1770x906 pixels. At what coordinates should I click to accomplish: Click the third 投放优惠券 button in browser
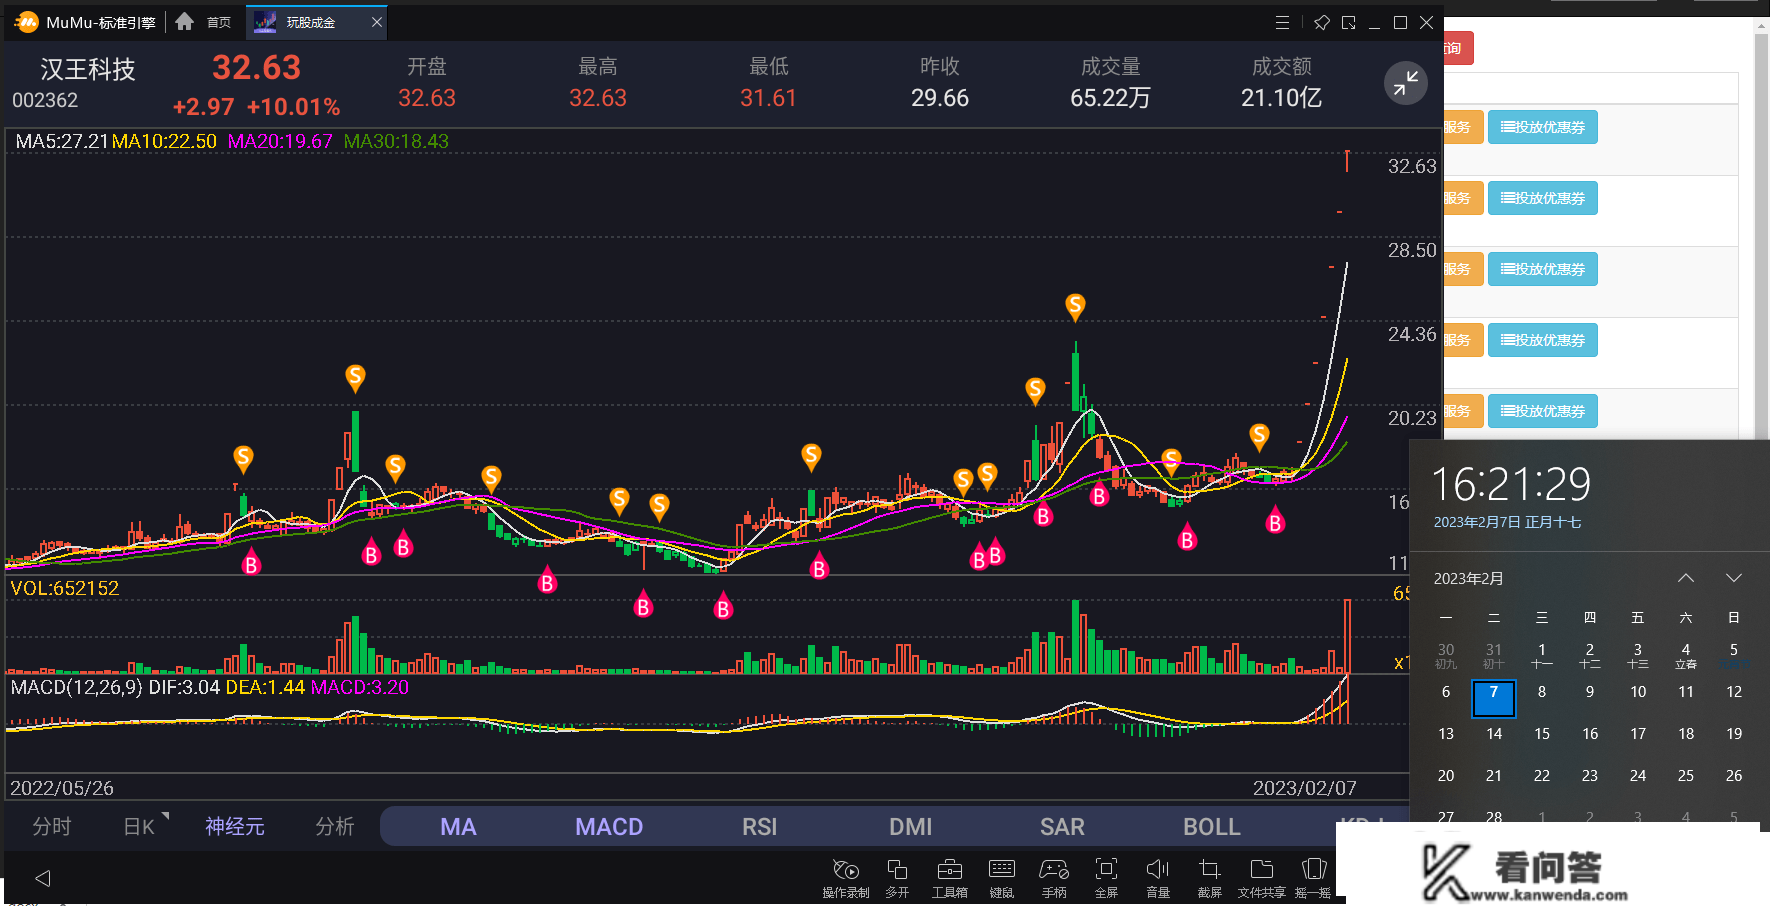[x=1543, y=269]
